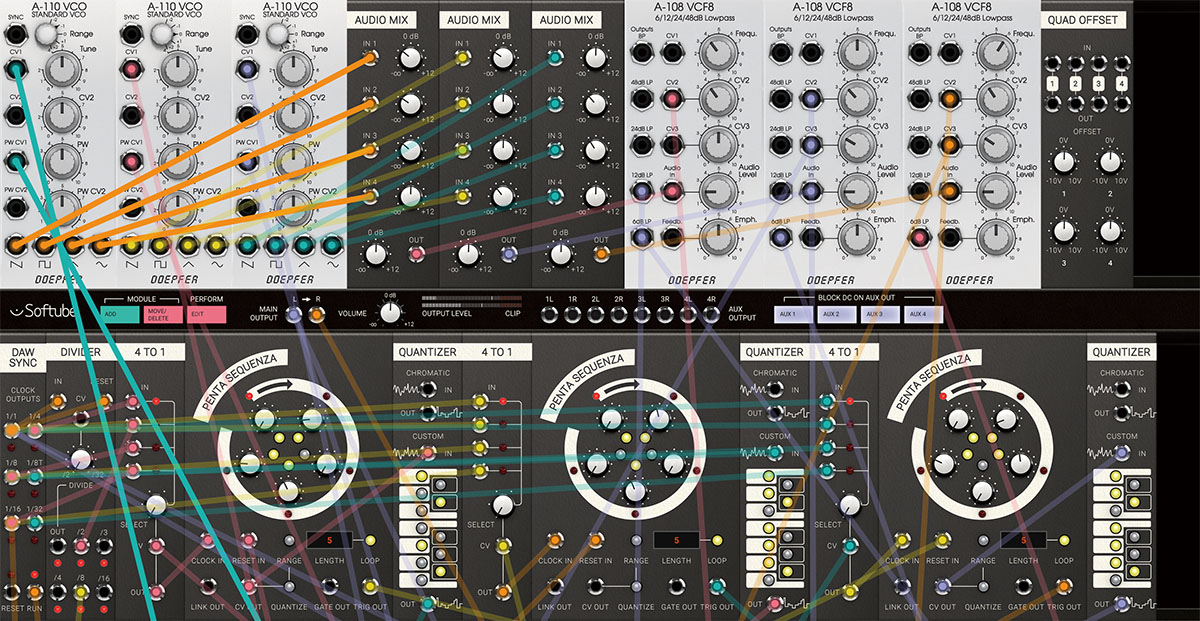
Task: Click LENGTH display on second Penta Sequenza
Action: click(676, 540)
